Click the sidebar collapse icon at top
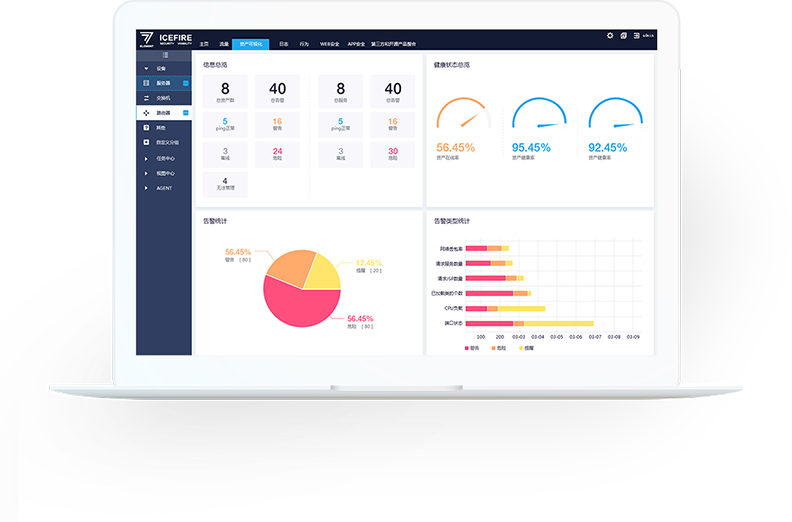 coord(166,54)
